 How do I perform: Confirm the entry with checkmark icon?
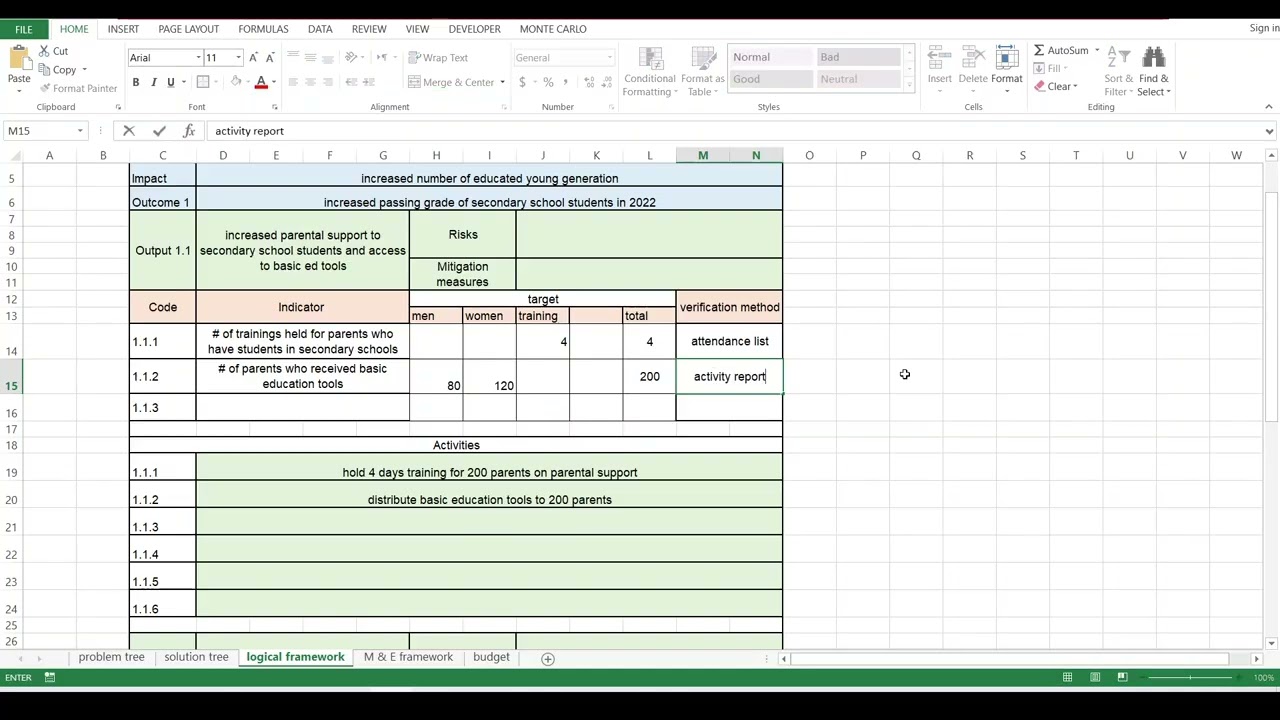tap(159, 131)
